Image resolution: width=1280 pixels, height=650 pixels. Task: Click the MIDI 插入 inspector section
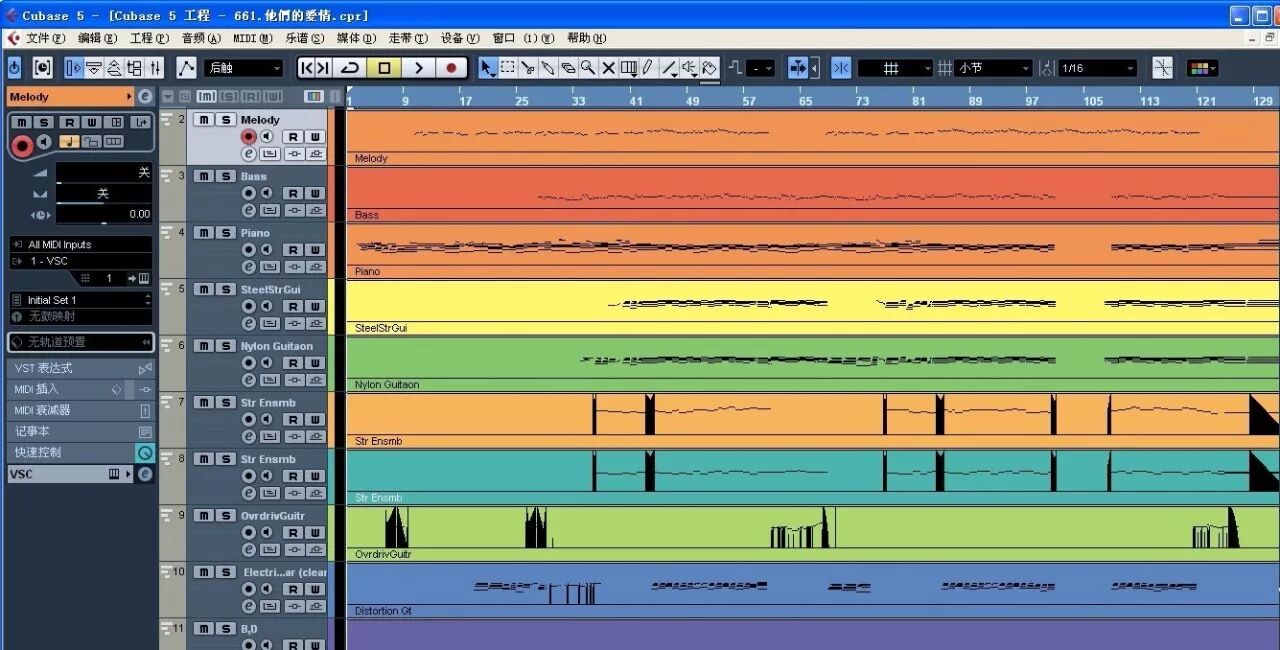pyautogui.click(x=82, y=389)
